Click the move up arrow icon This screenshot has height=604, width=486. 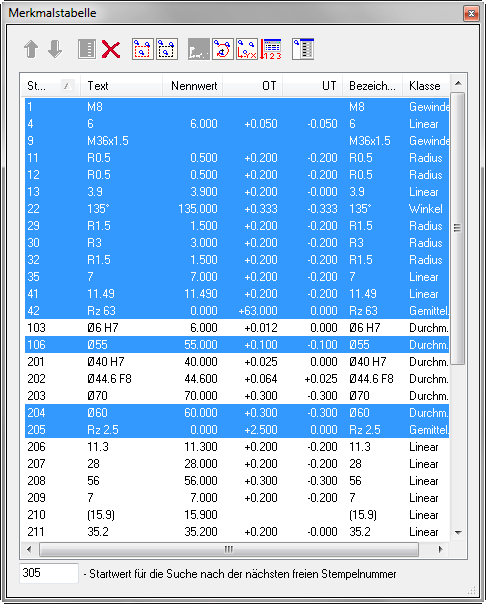[x=31, y=49]
